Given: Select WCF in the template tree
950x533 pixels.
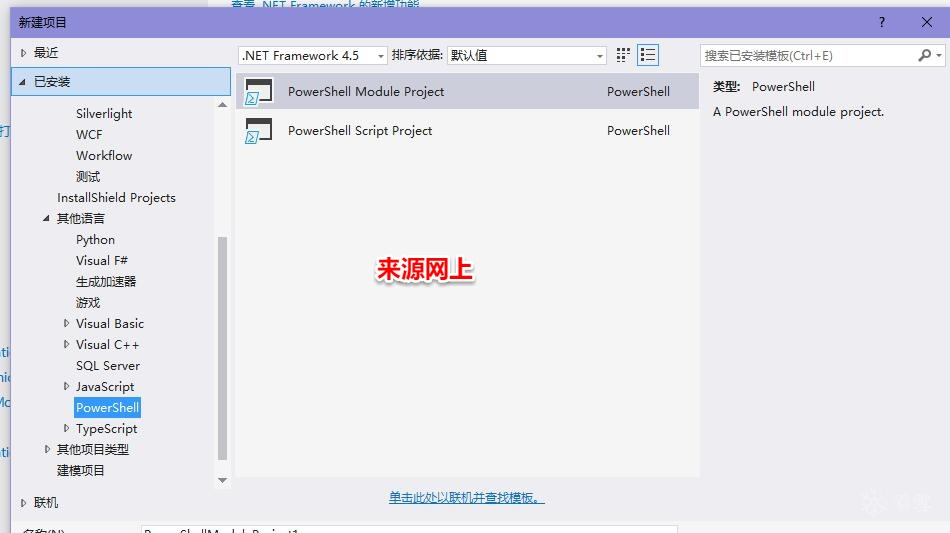Looking at the screenshot, I should point(89,134).
